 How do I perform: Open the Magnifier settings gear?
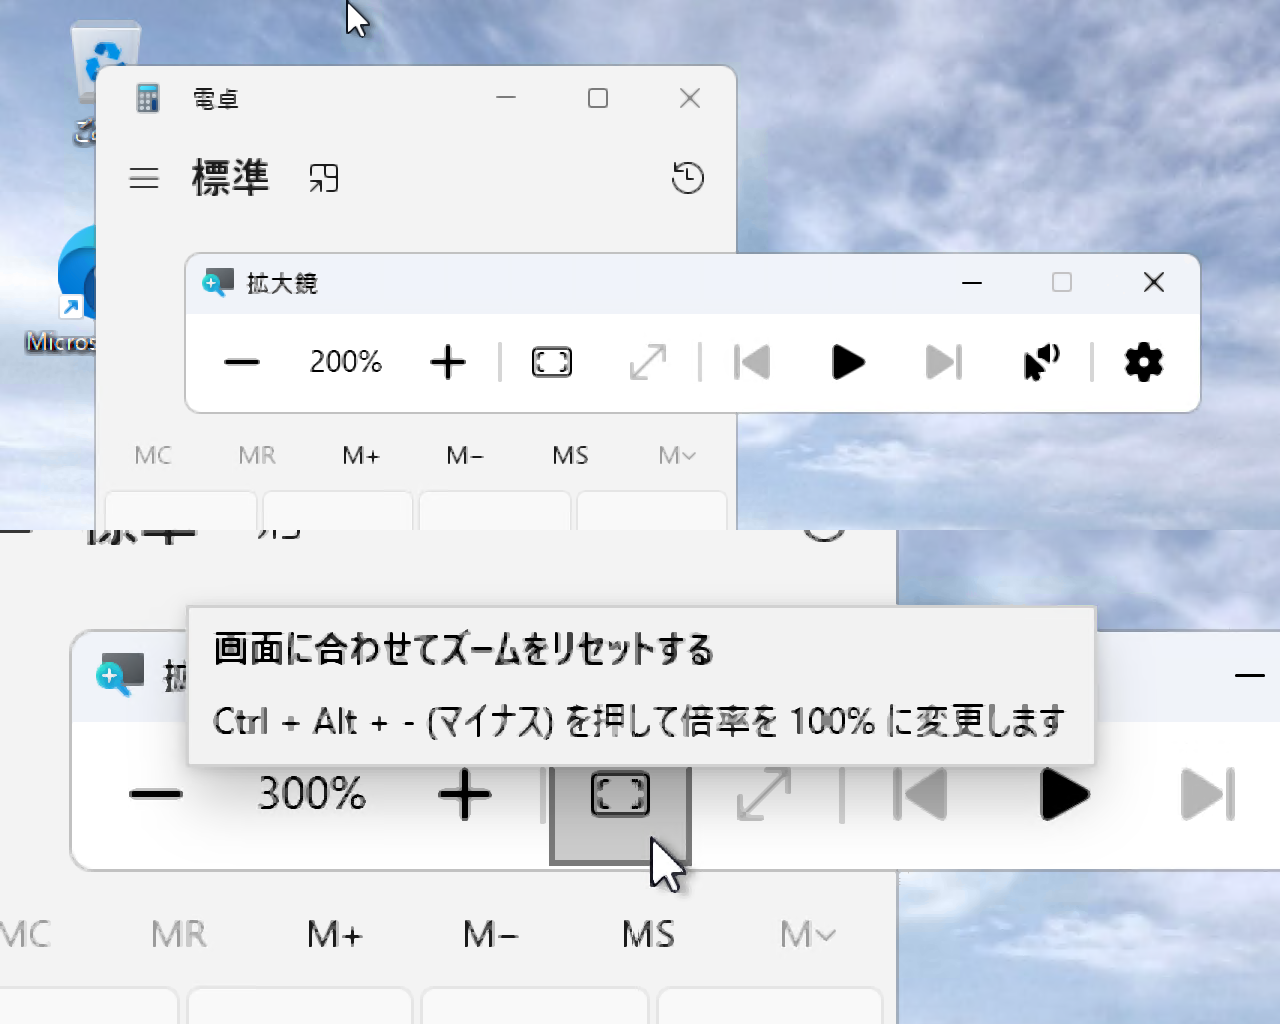click(1143, 362)
